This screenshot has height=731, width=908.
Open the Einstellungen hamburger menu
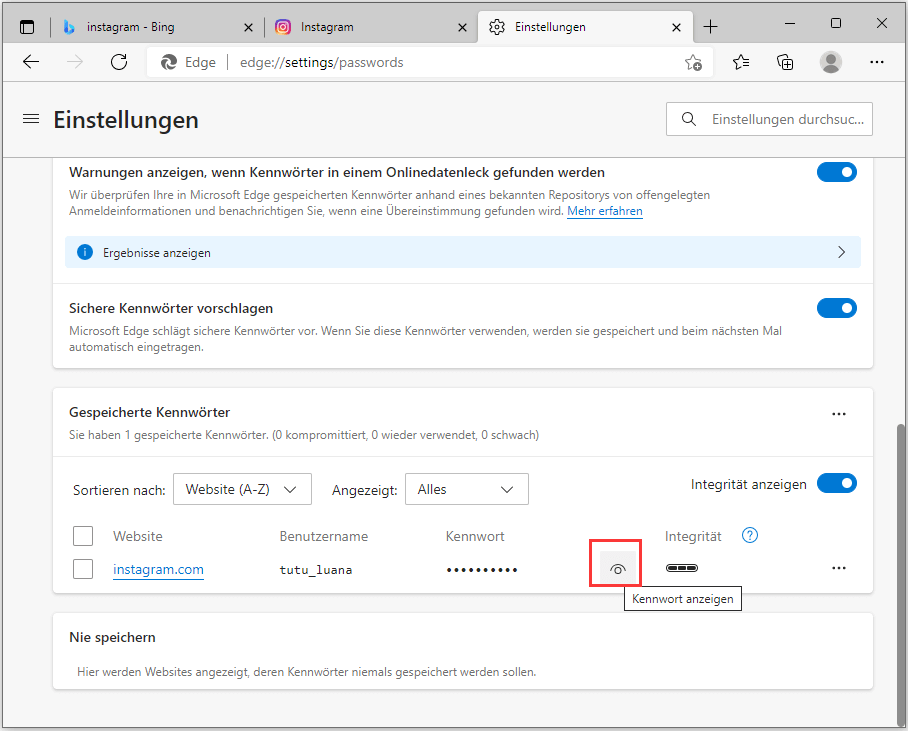coord(30,118)
